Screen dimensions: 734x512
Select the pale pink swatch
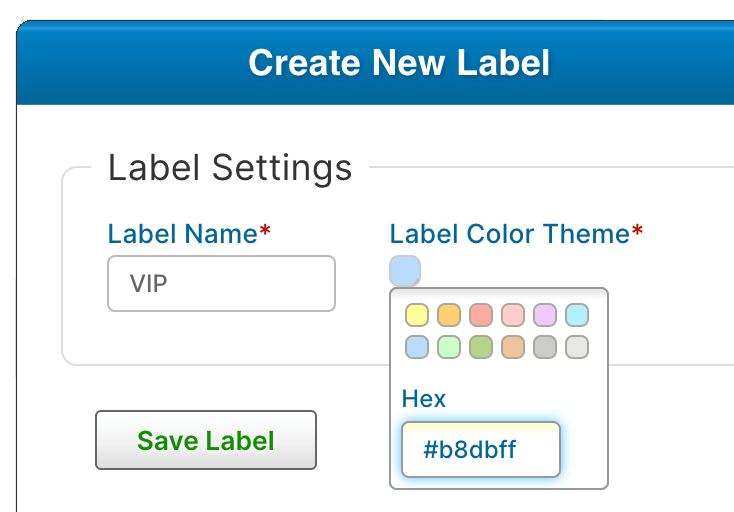(x=513, y=316)
